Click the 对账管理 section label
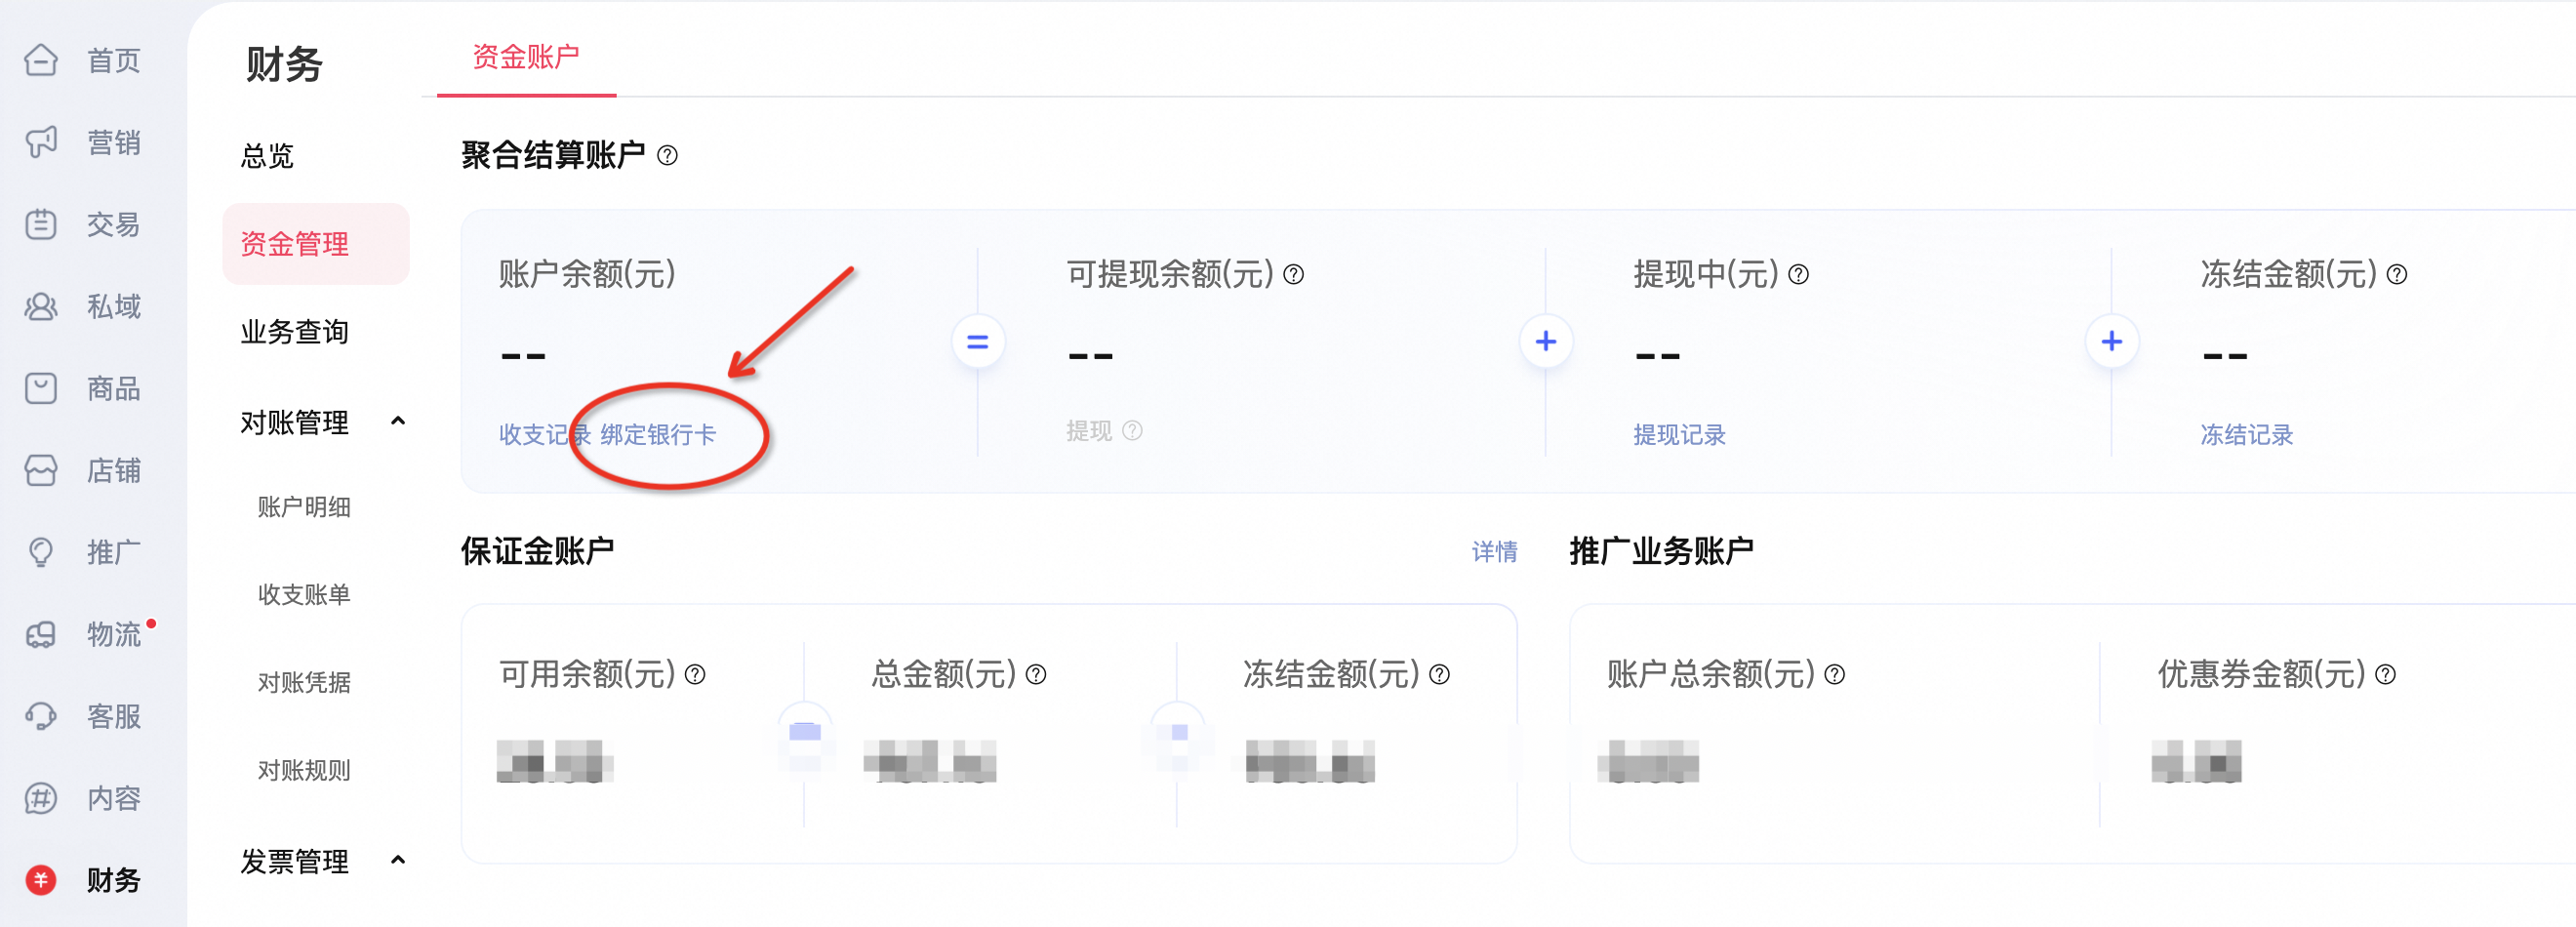The height and width of the screenshot is (927, 2576). point(295,423)
